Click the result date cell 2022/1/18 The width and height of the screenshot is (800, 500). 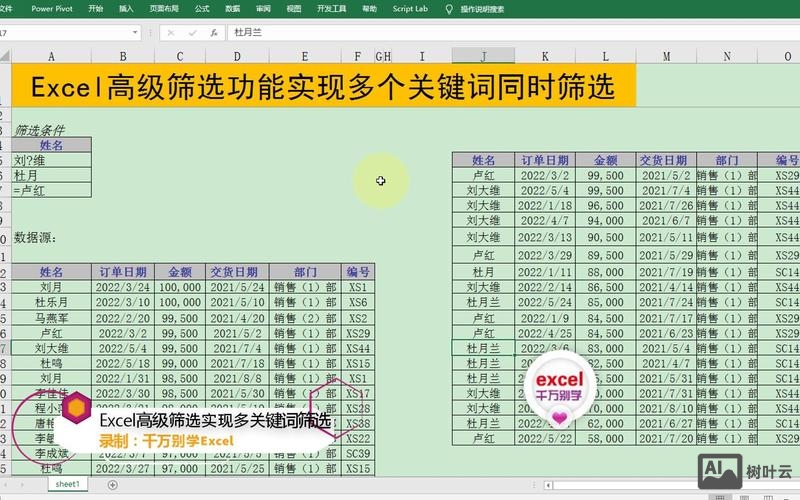(x=545, y=206)
